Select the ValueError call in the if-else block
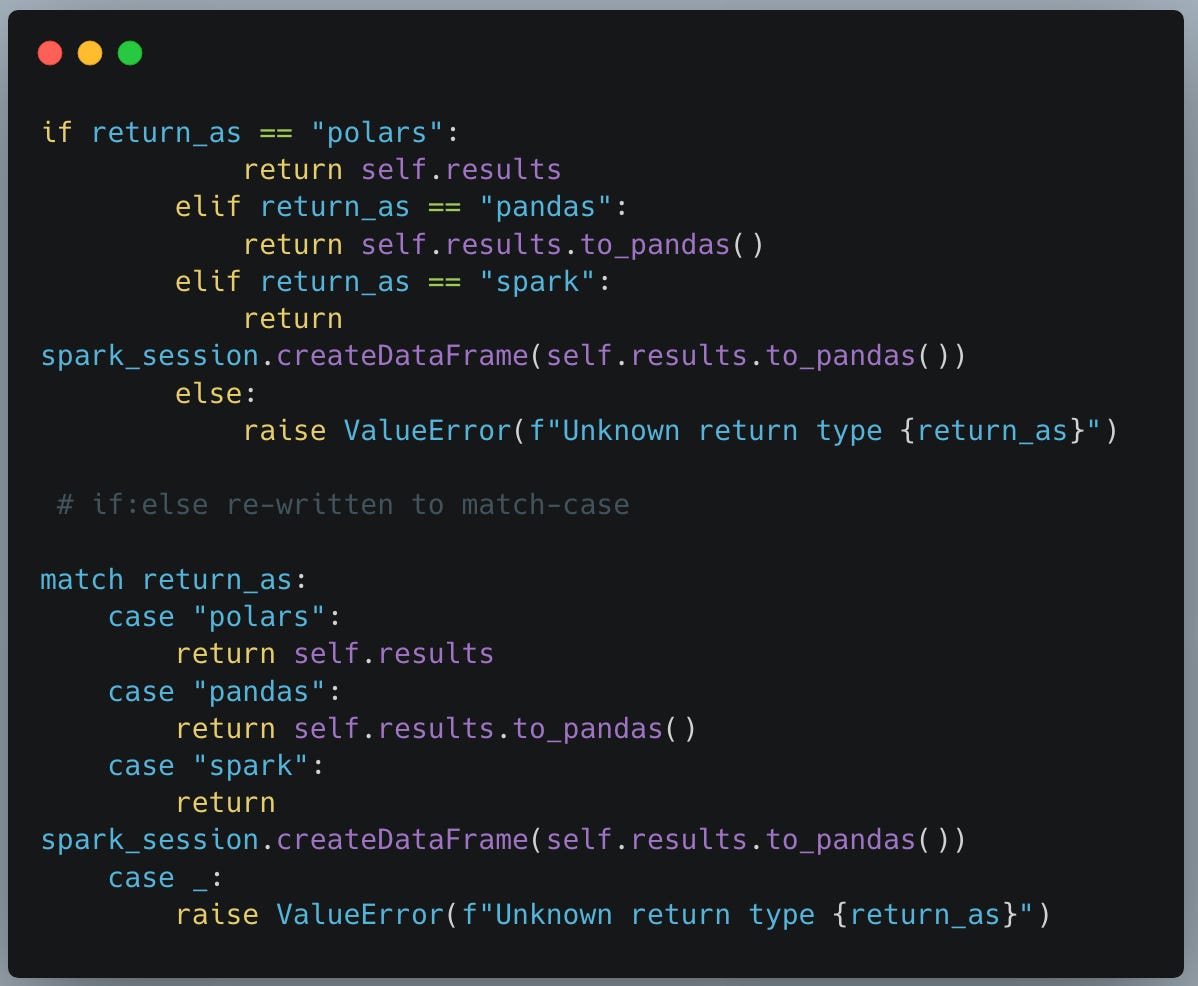1198x986 pixels. point(430,430)
